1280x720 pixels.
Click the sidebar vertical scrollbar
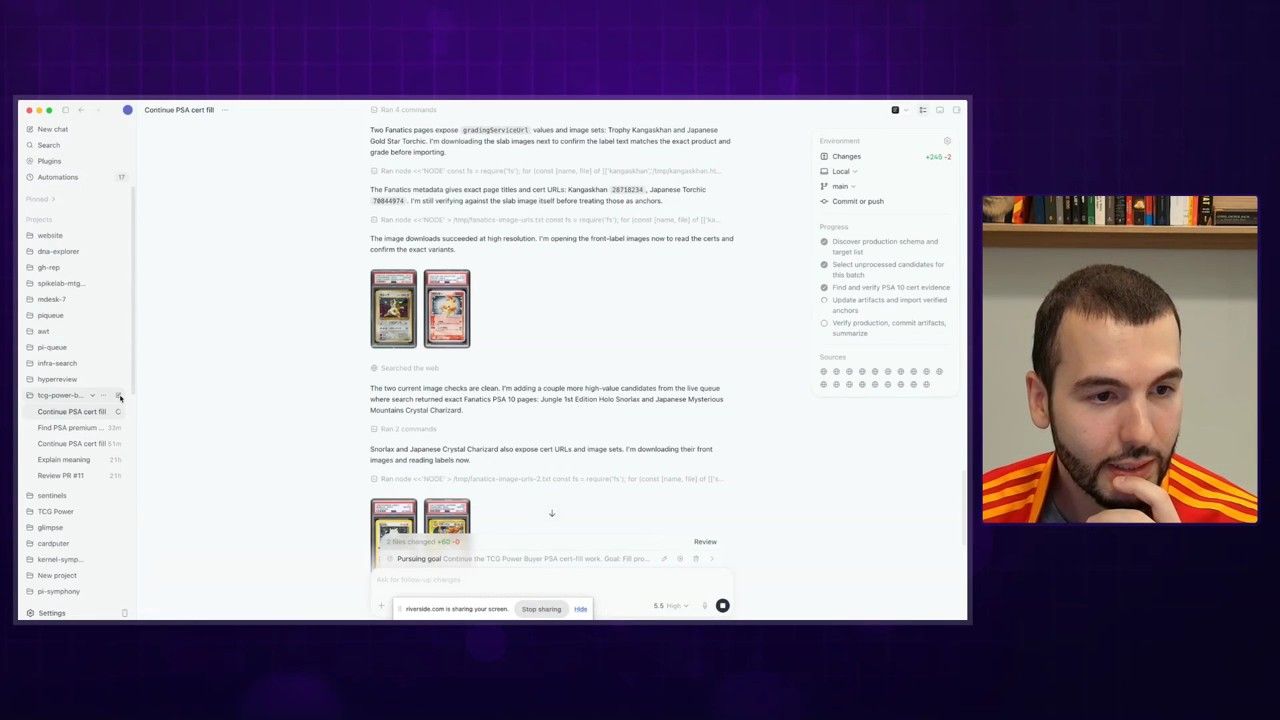133,290
